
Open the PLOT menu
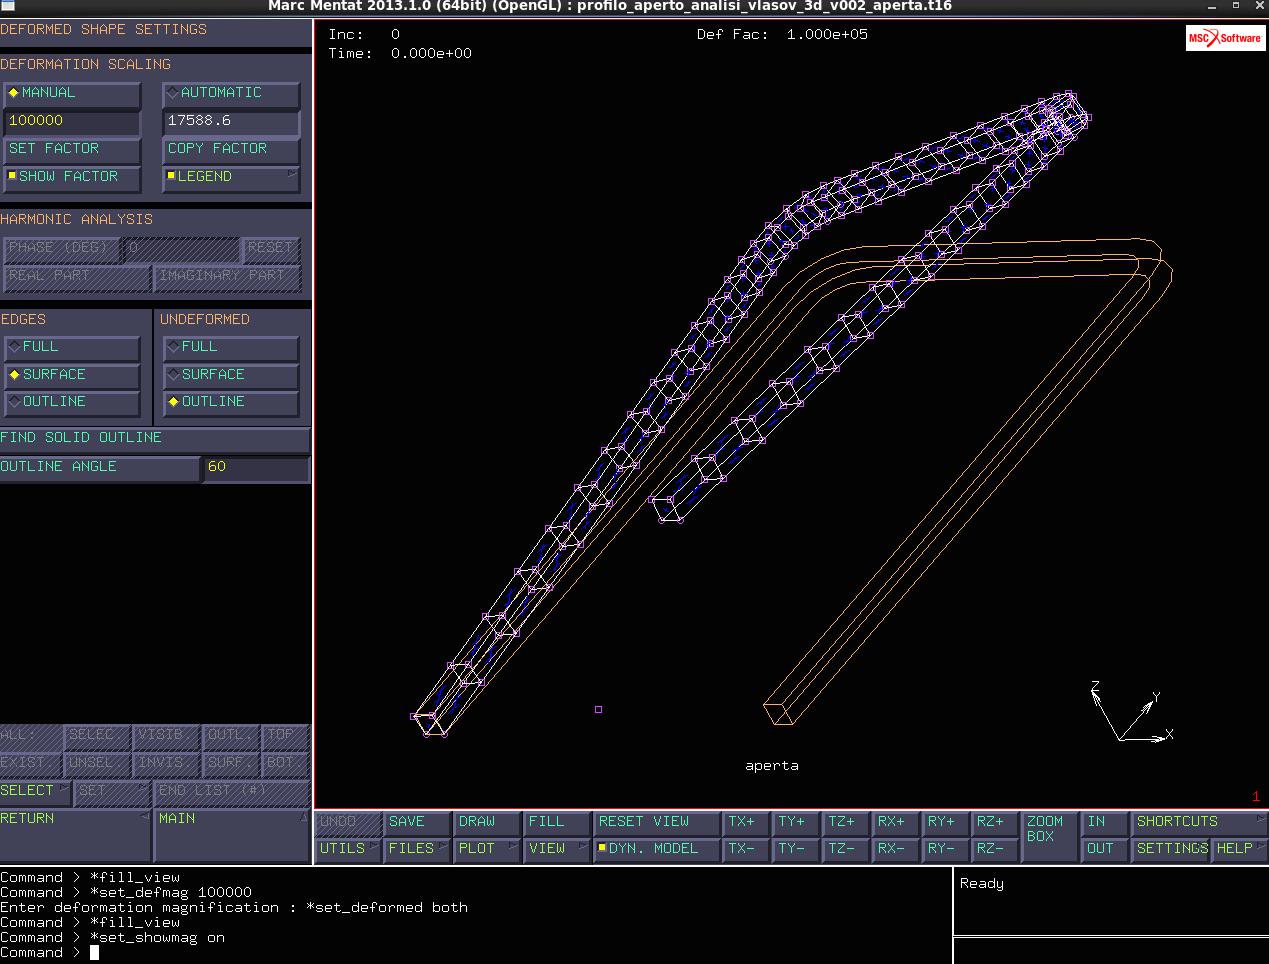coord(487,849)
